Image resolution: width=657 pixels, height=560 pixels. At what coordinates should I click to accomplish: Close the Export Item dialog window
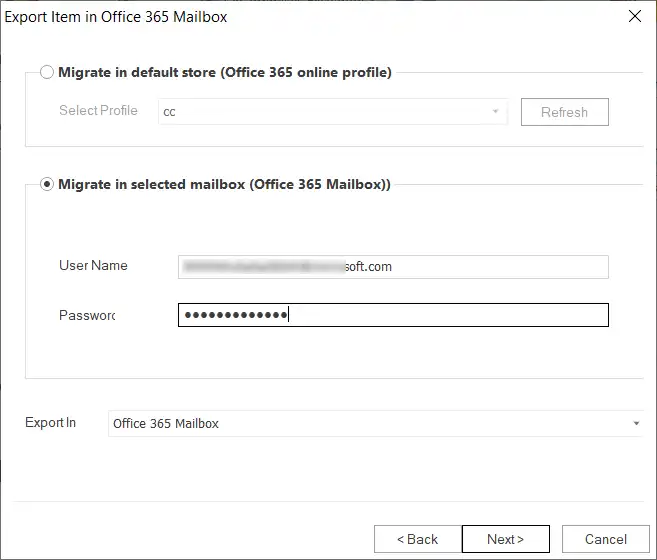click(635, 16)
